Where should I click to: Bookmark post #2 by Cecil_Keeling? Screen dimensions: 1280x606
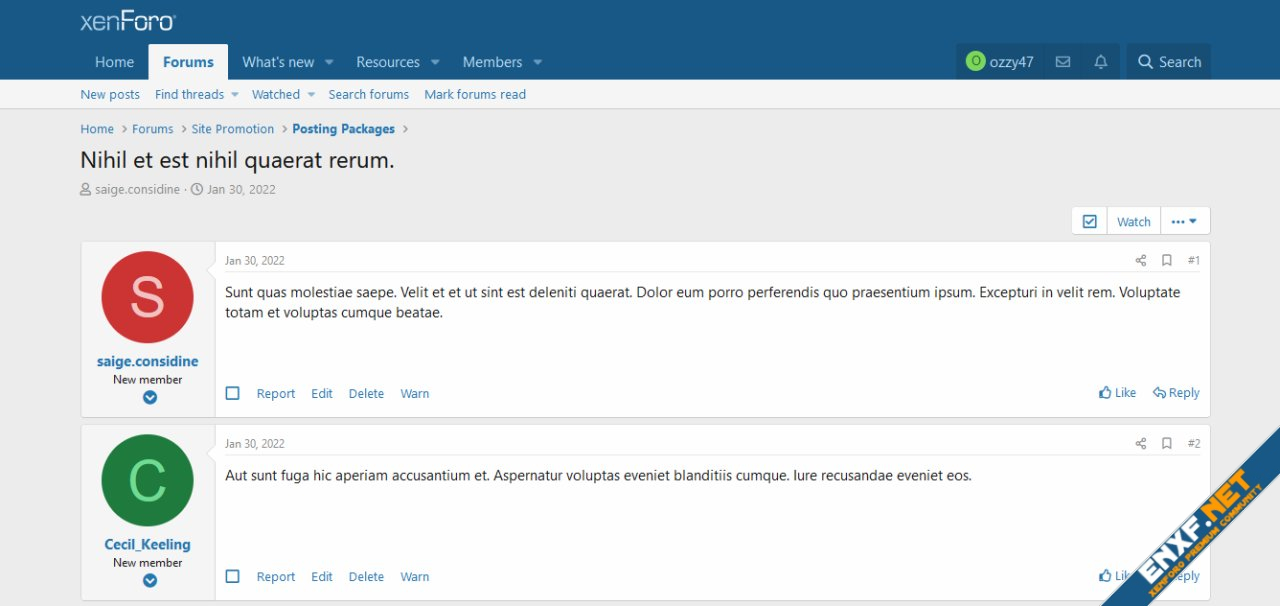click(1166, 443)
